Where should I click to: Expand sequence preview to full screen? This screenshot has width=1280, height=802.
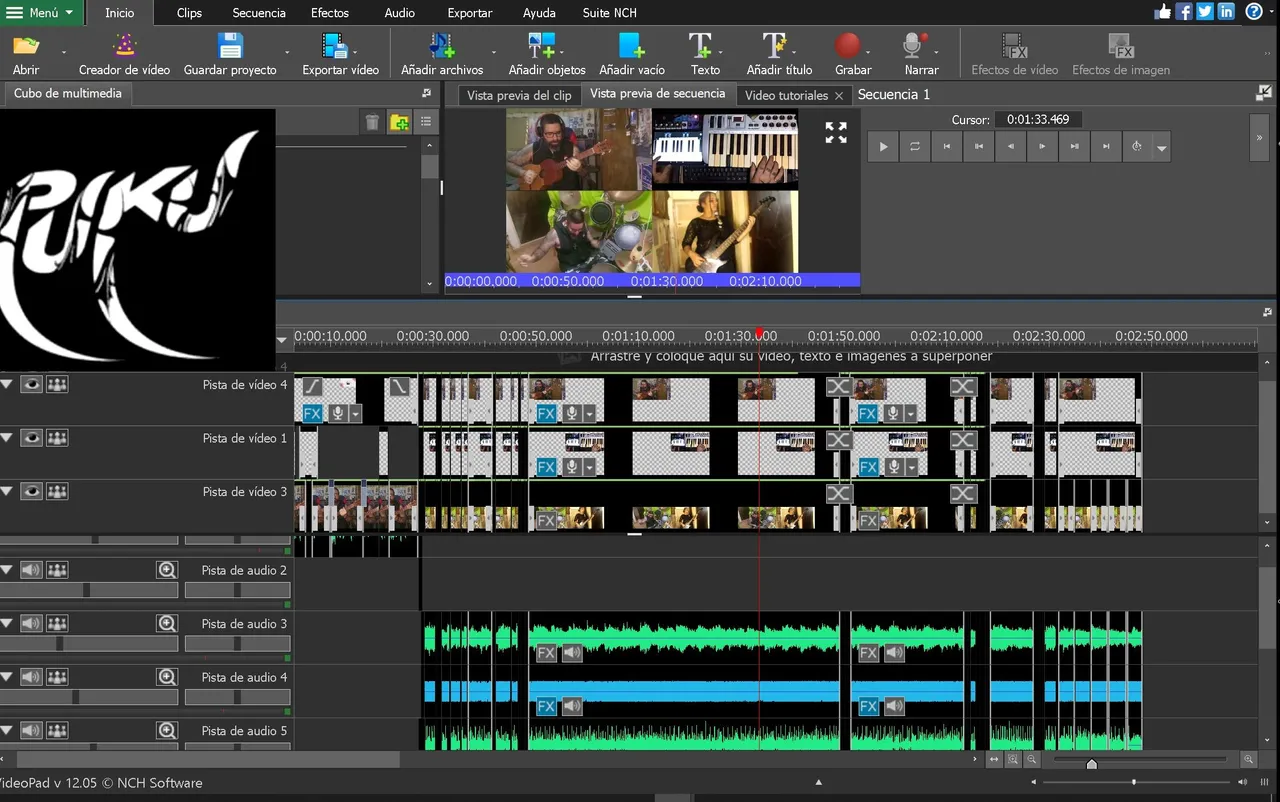click(836, 133)
